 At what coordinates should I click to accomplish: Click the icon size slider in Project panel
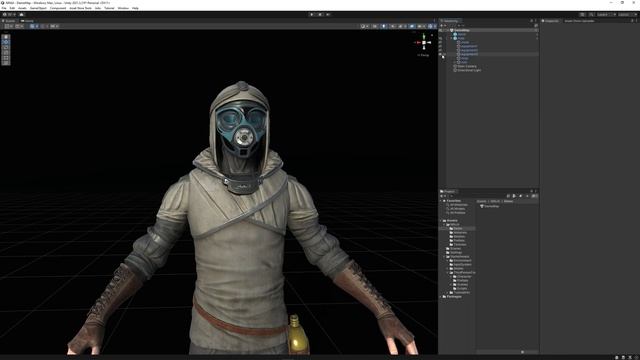point(523,352)
